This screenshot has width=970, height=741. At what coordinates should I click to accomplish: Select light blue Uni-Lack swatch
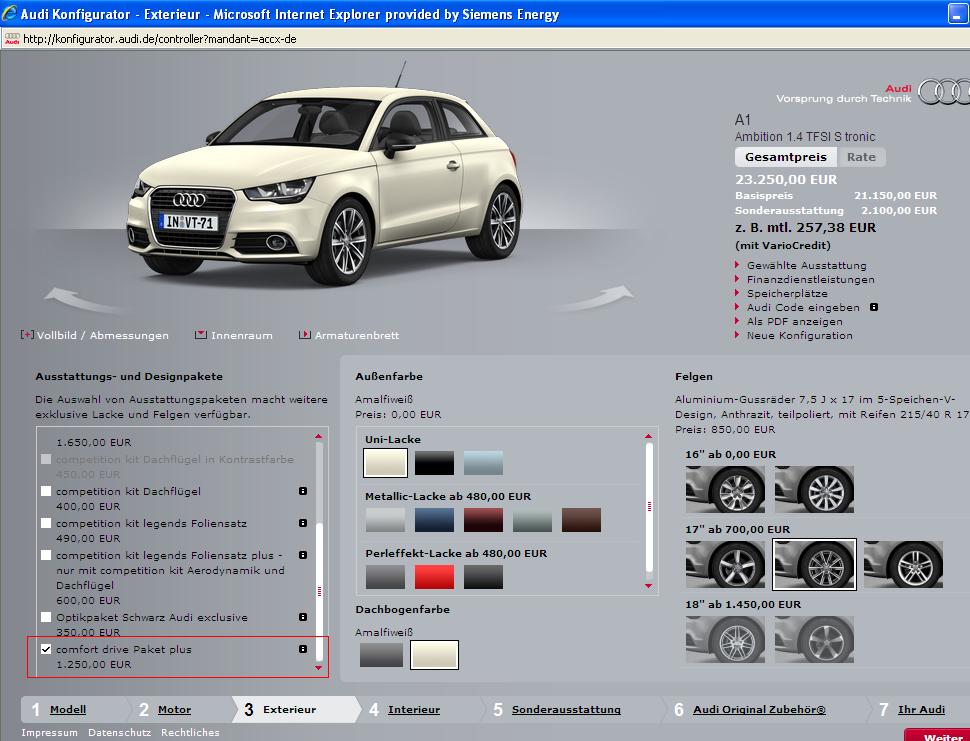483,463
